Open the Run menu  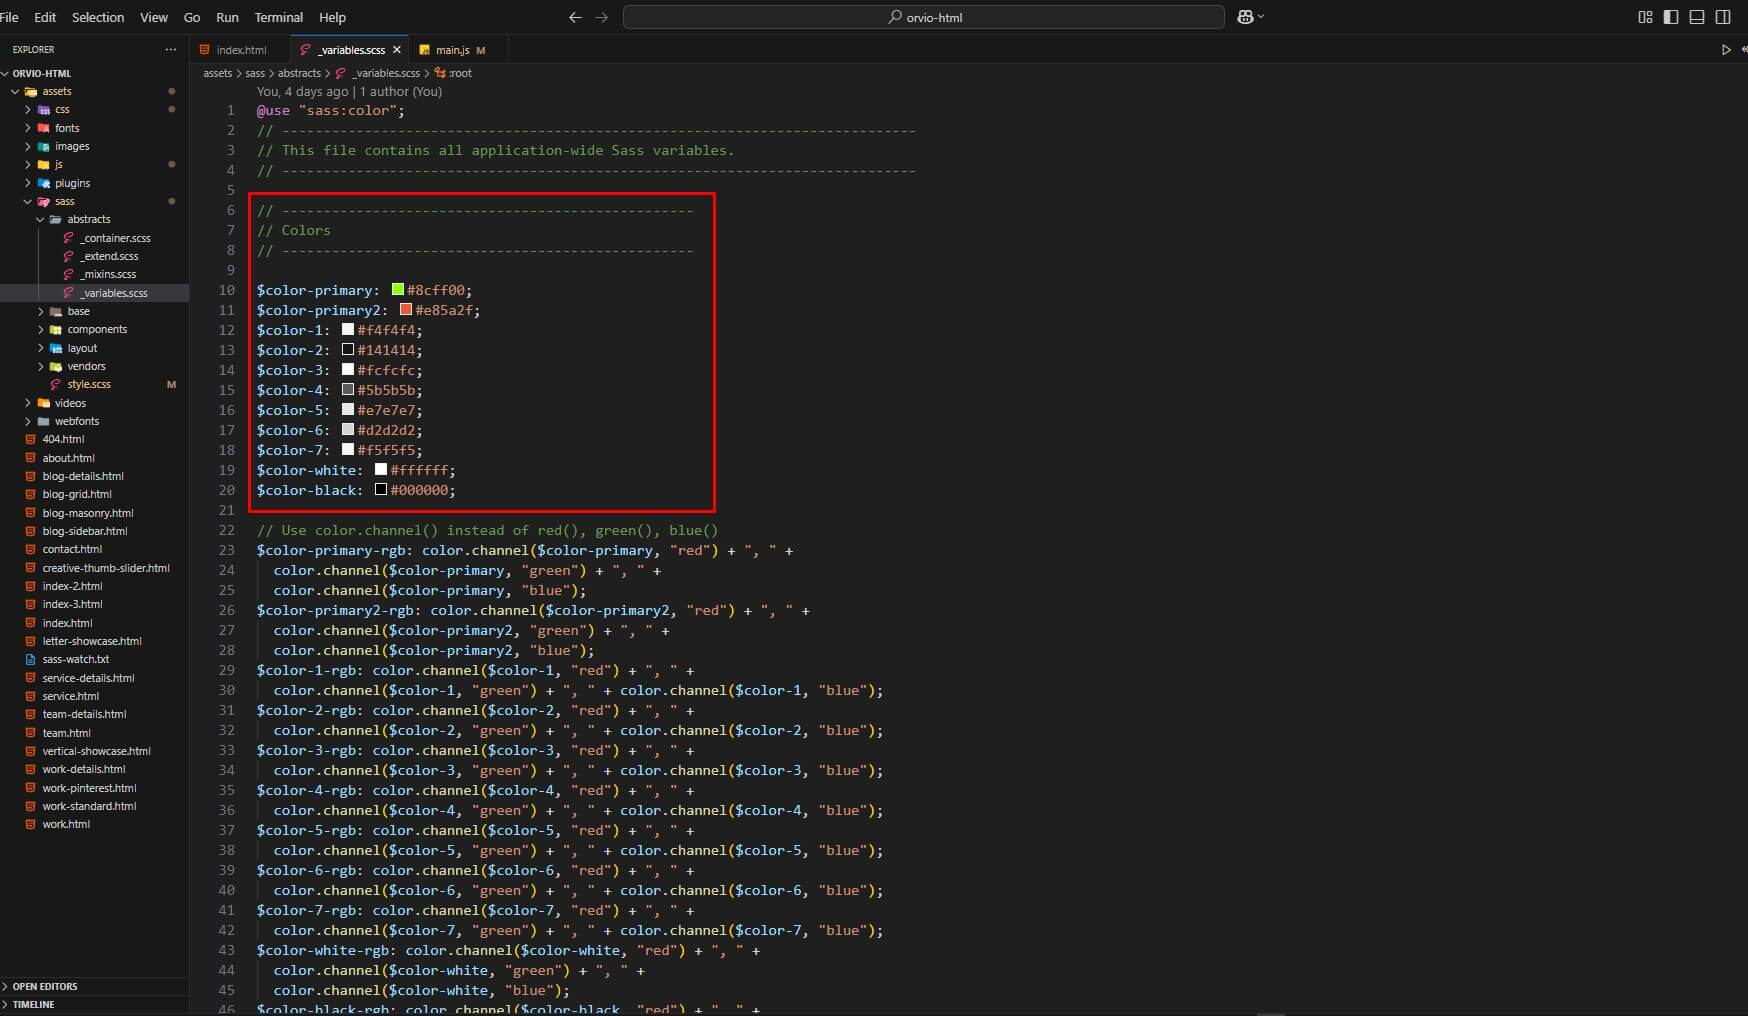227,17
